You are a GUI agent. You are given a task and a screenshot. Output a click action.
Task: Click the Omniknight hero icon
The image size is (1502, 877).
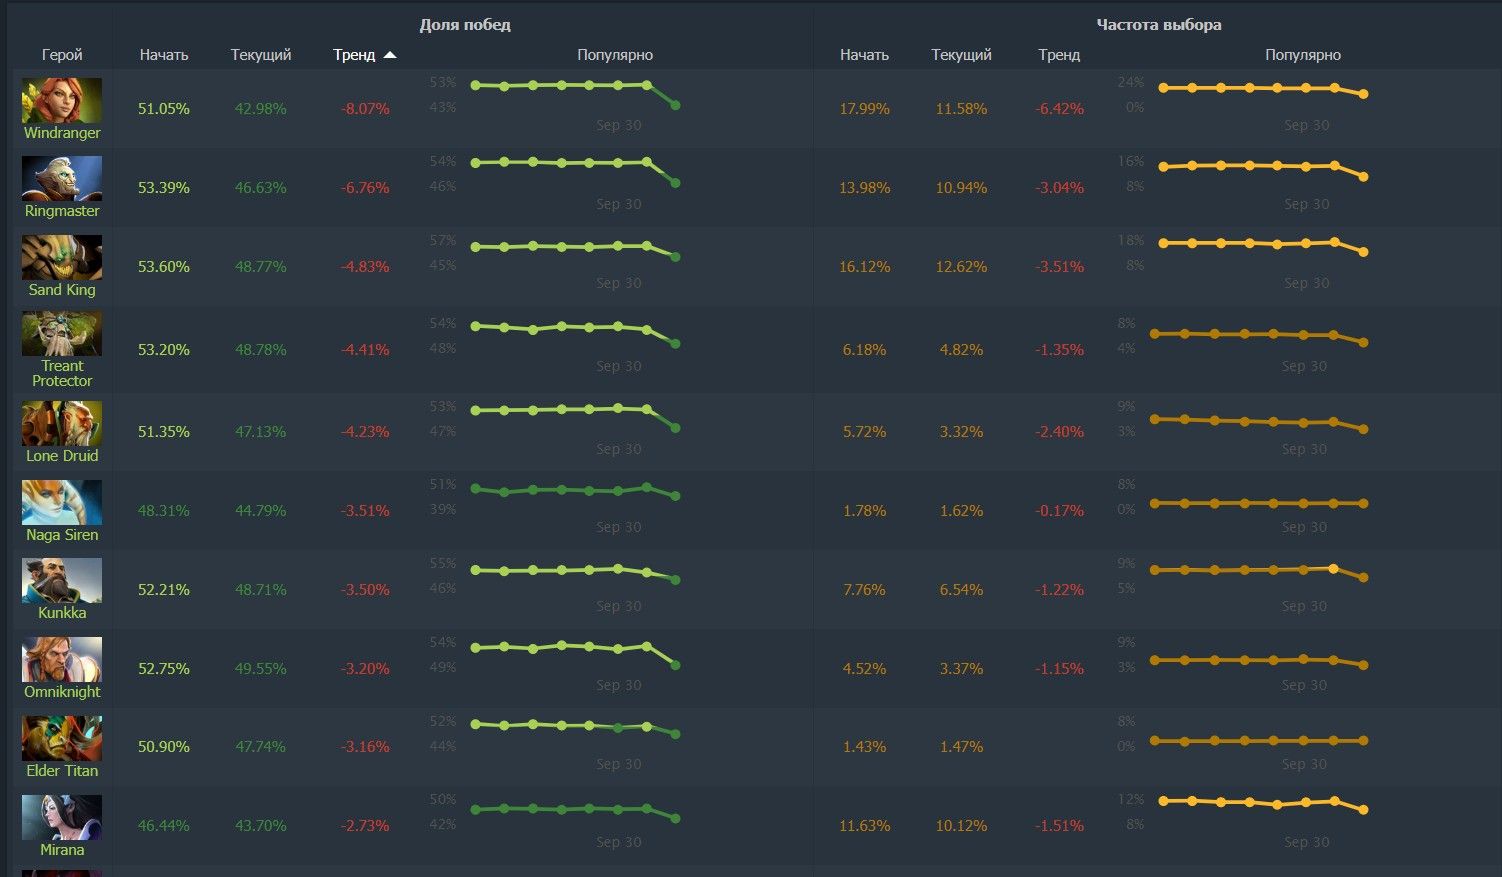click(62, 659)
